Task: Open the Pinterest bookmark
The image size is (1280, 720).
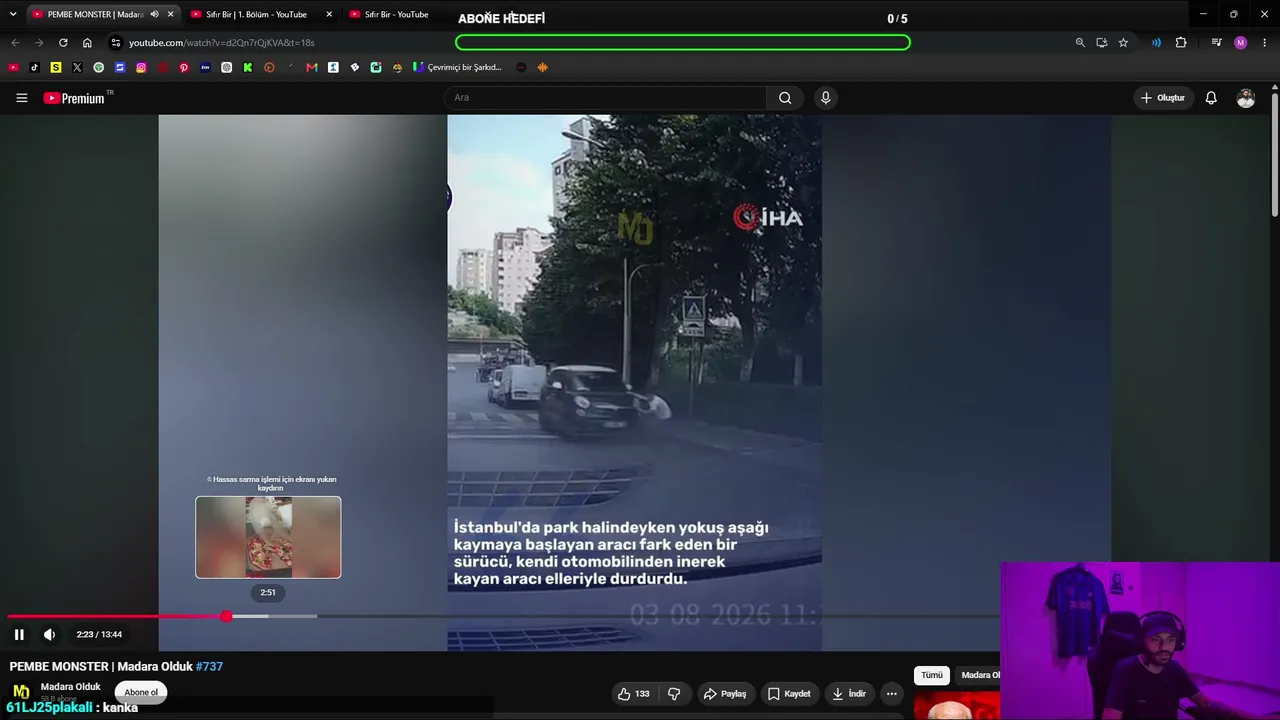Action: click(184, 67)
